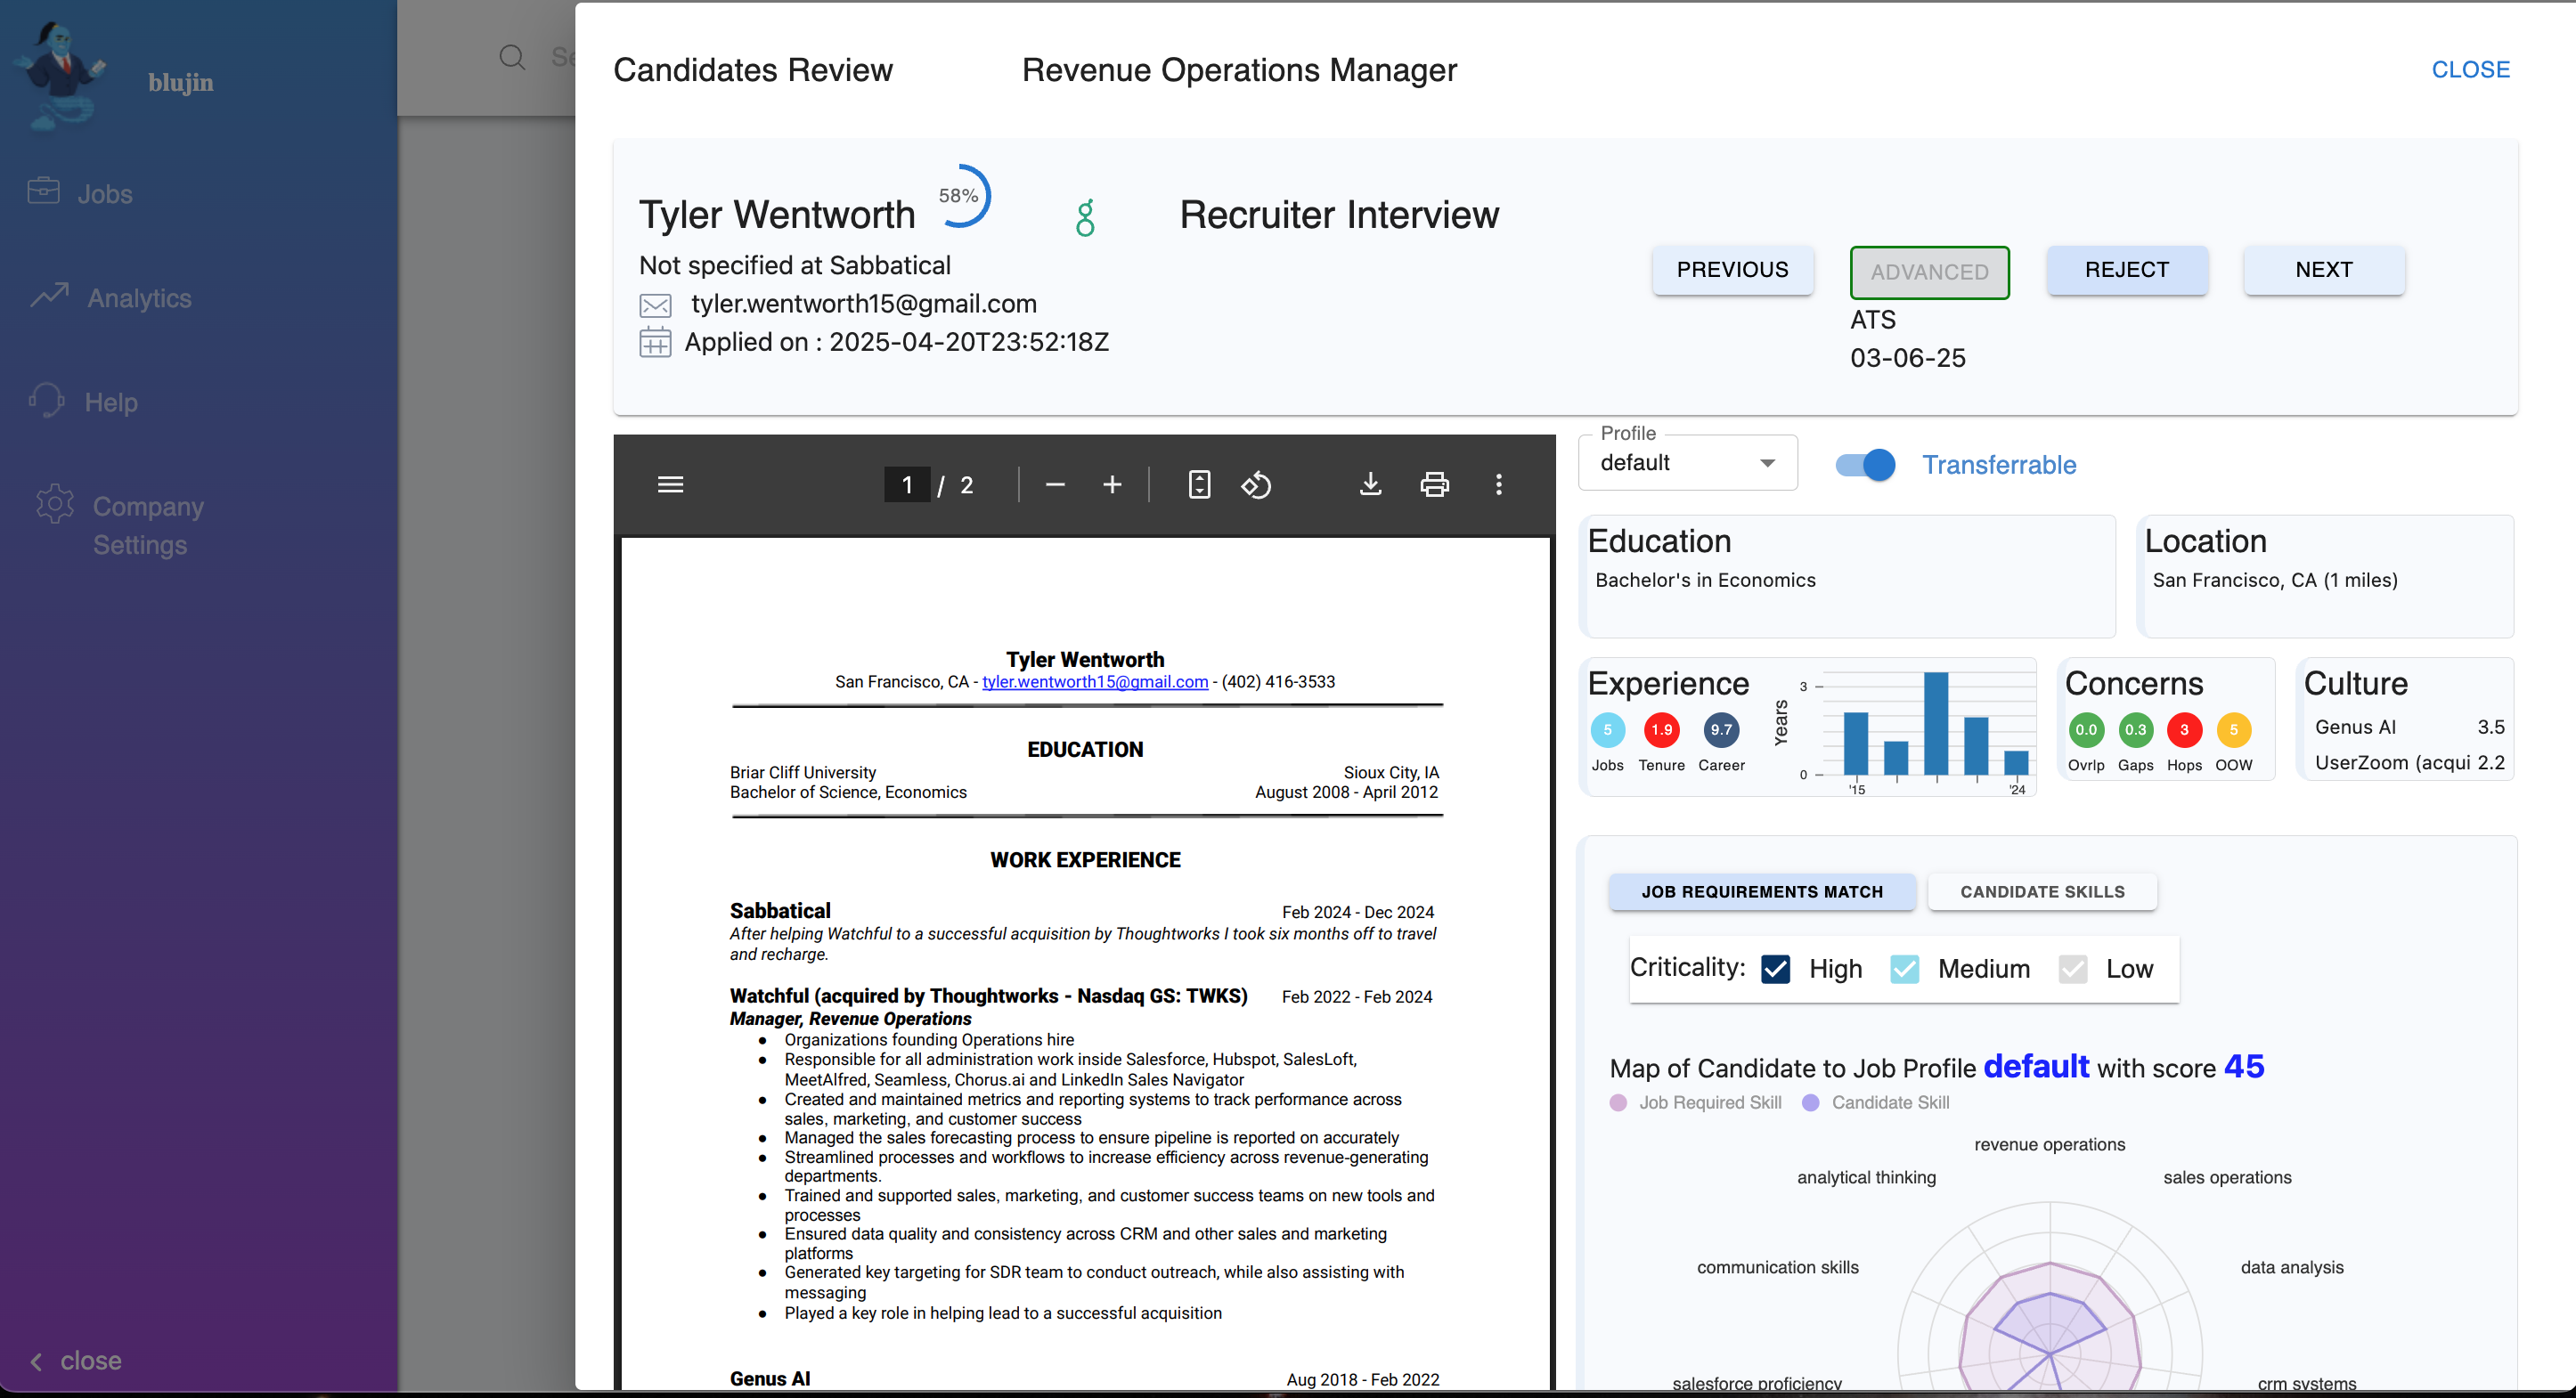Select the Job Requirements Match tab
Viewport: 2576px width, 1398px height.
coord(1761,891)
